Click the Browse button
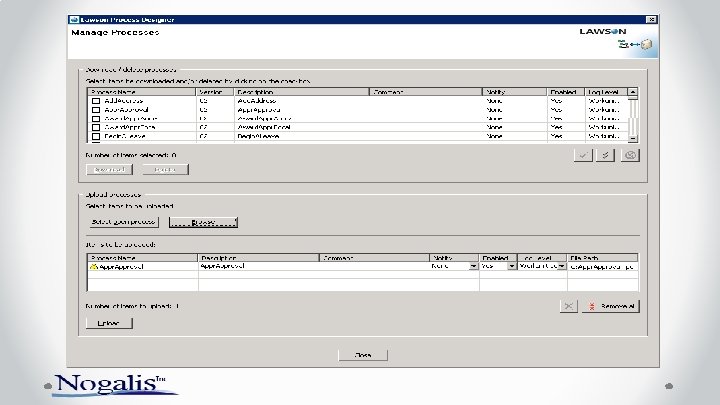The height and width of the screenshot is (405, 720). [203, 223]
